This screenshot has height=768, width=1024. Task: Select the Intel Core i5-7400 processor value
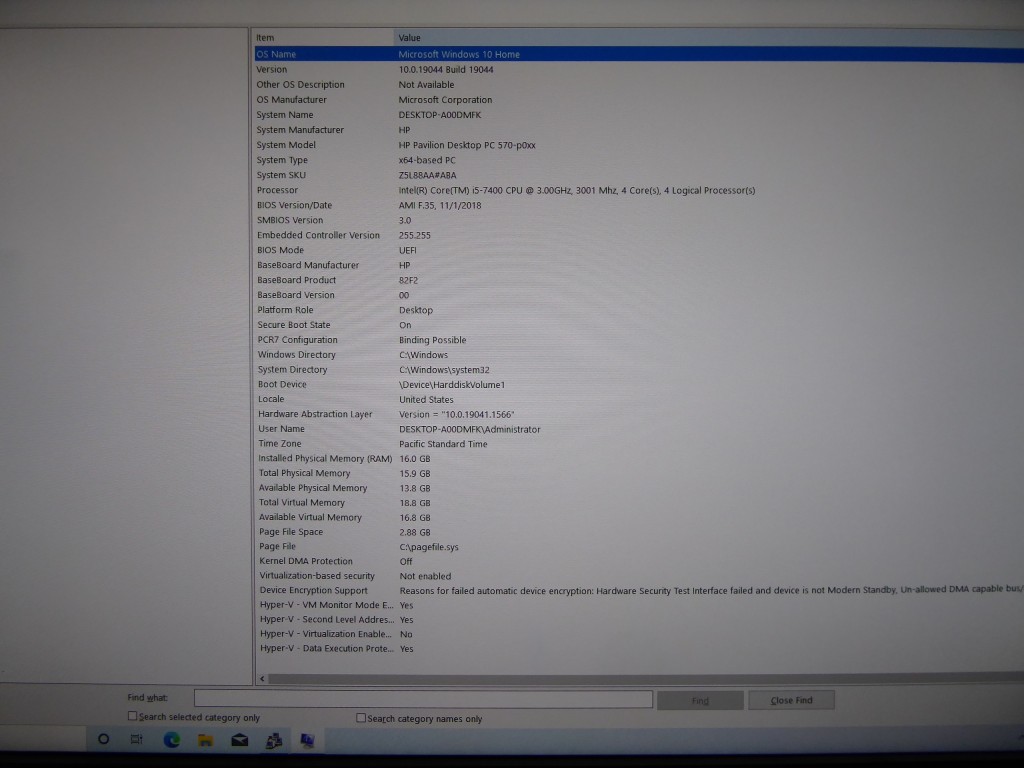pos(577,191)
